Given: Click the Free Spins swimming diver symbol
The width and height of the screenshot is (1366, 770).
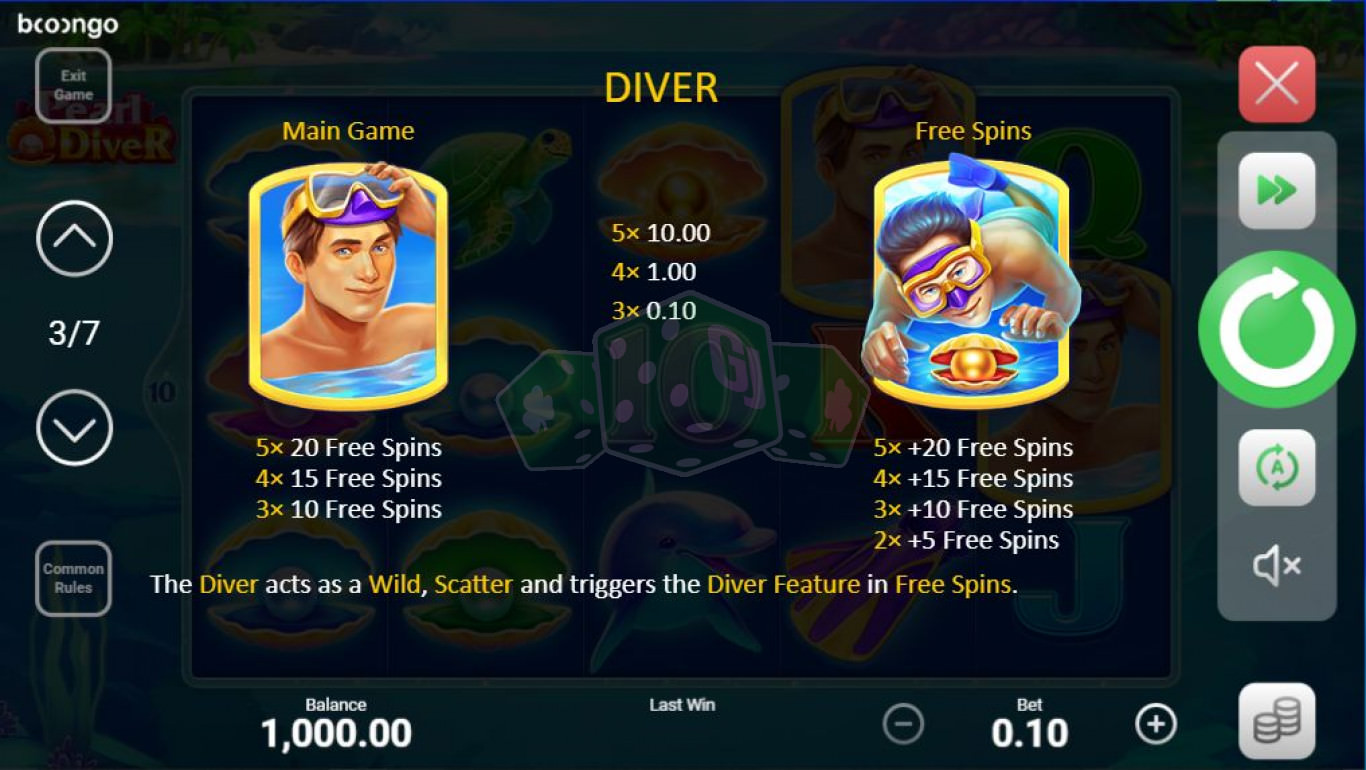Looking at the screenshot, I should (972, 280).
